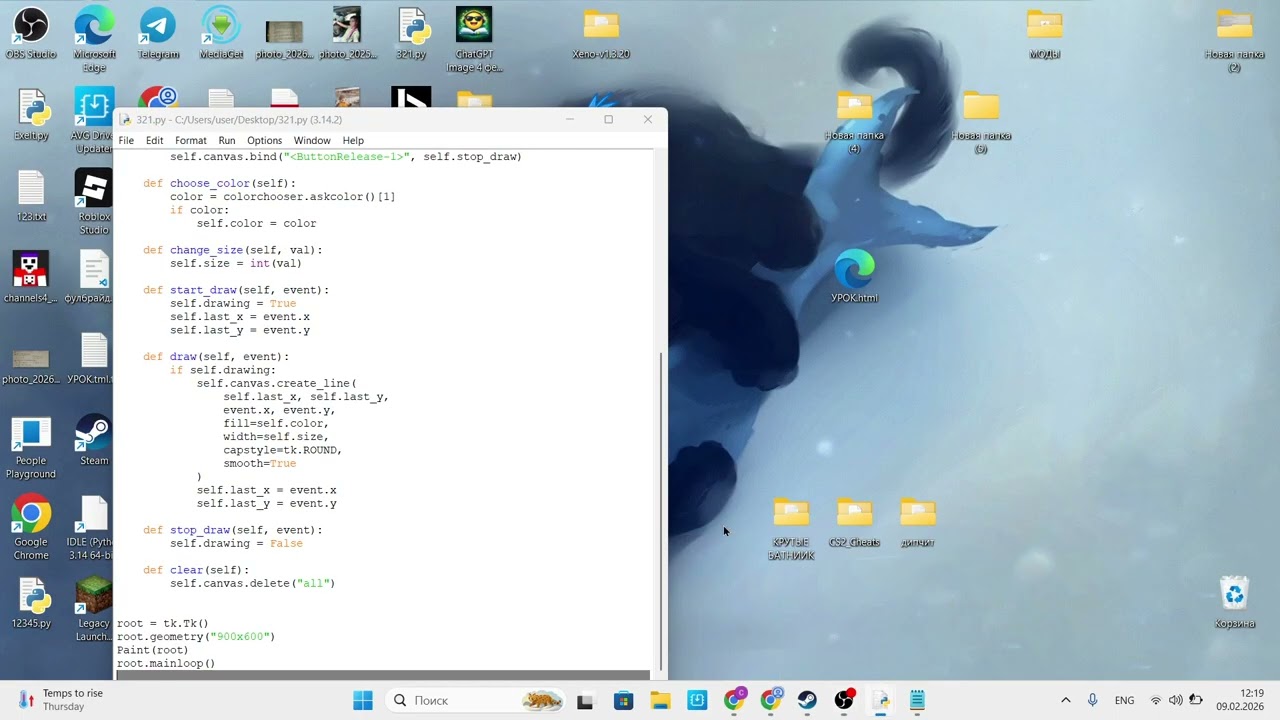Open the File menu in IDLE
The image size is (1280, 720).
(x=126, y=141)
